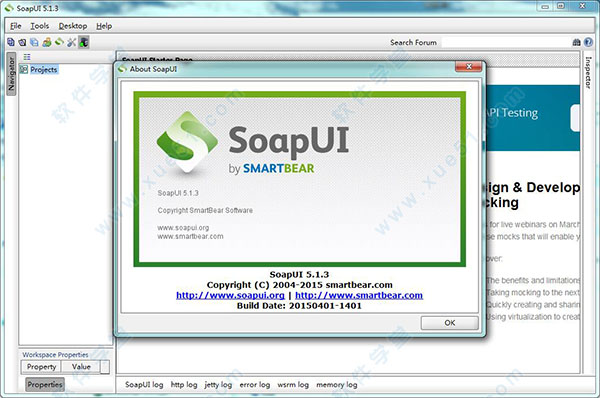Click the Projects node icon in the navigator
Viewport: 600px width, 398px height.
[24, 69]
